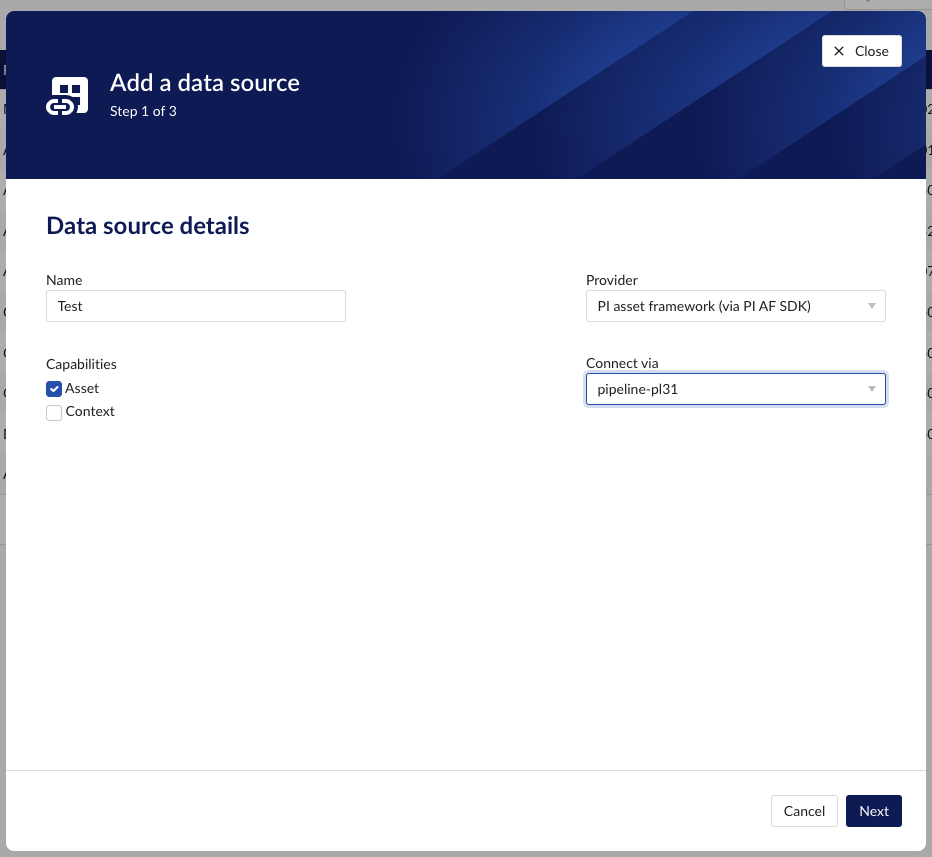
Task: Toggle the Asset capability checkbox
Action: pos(54,389)
